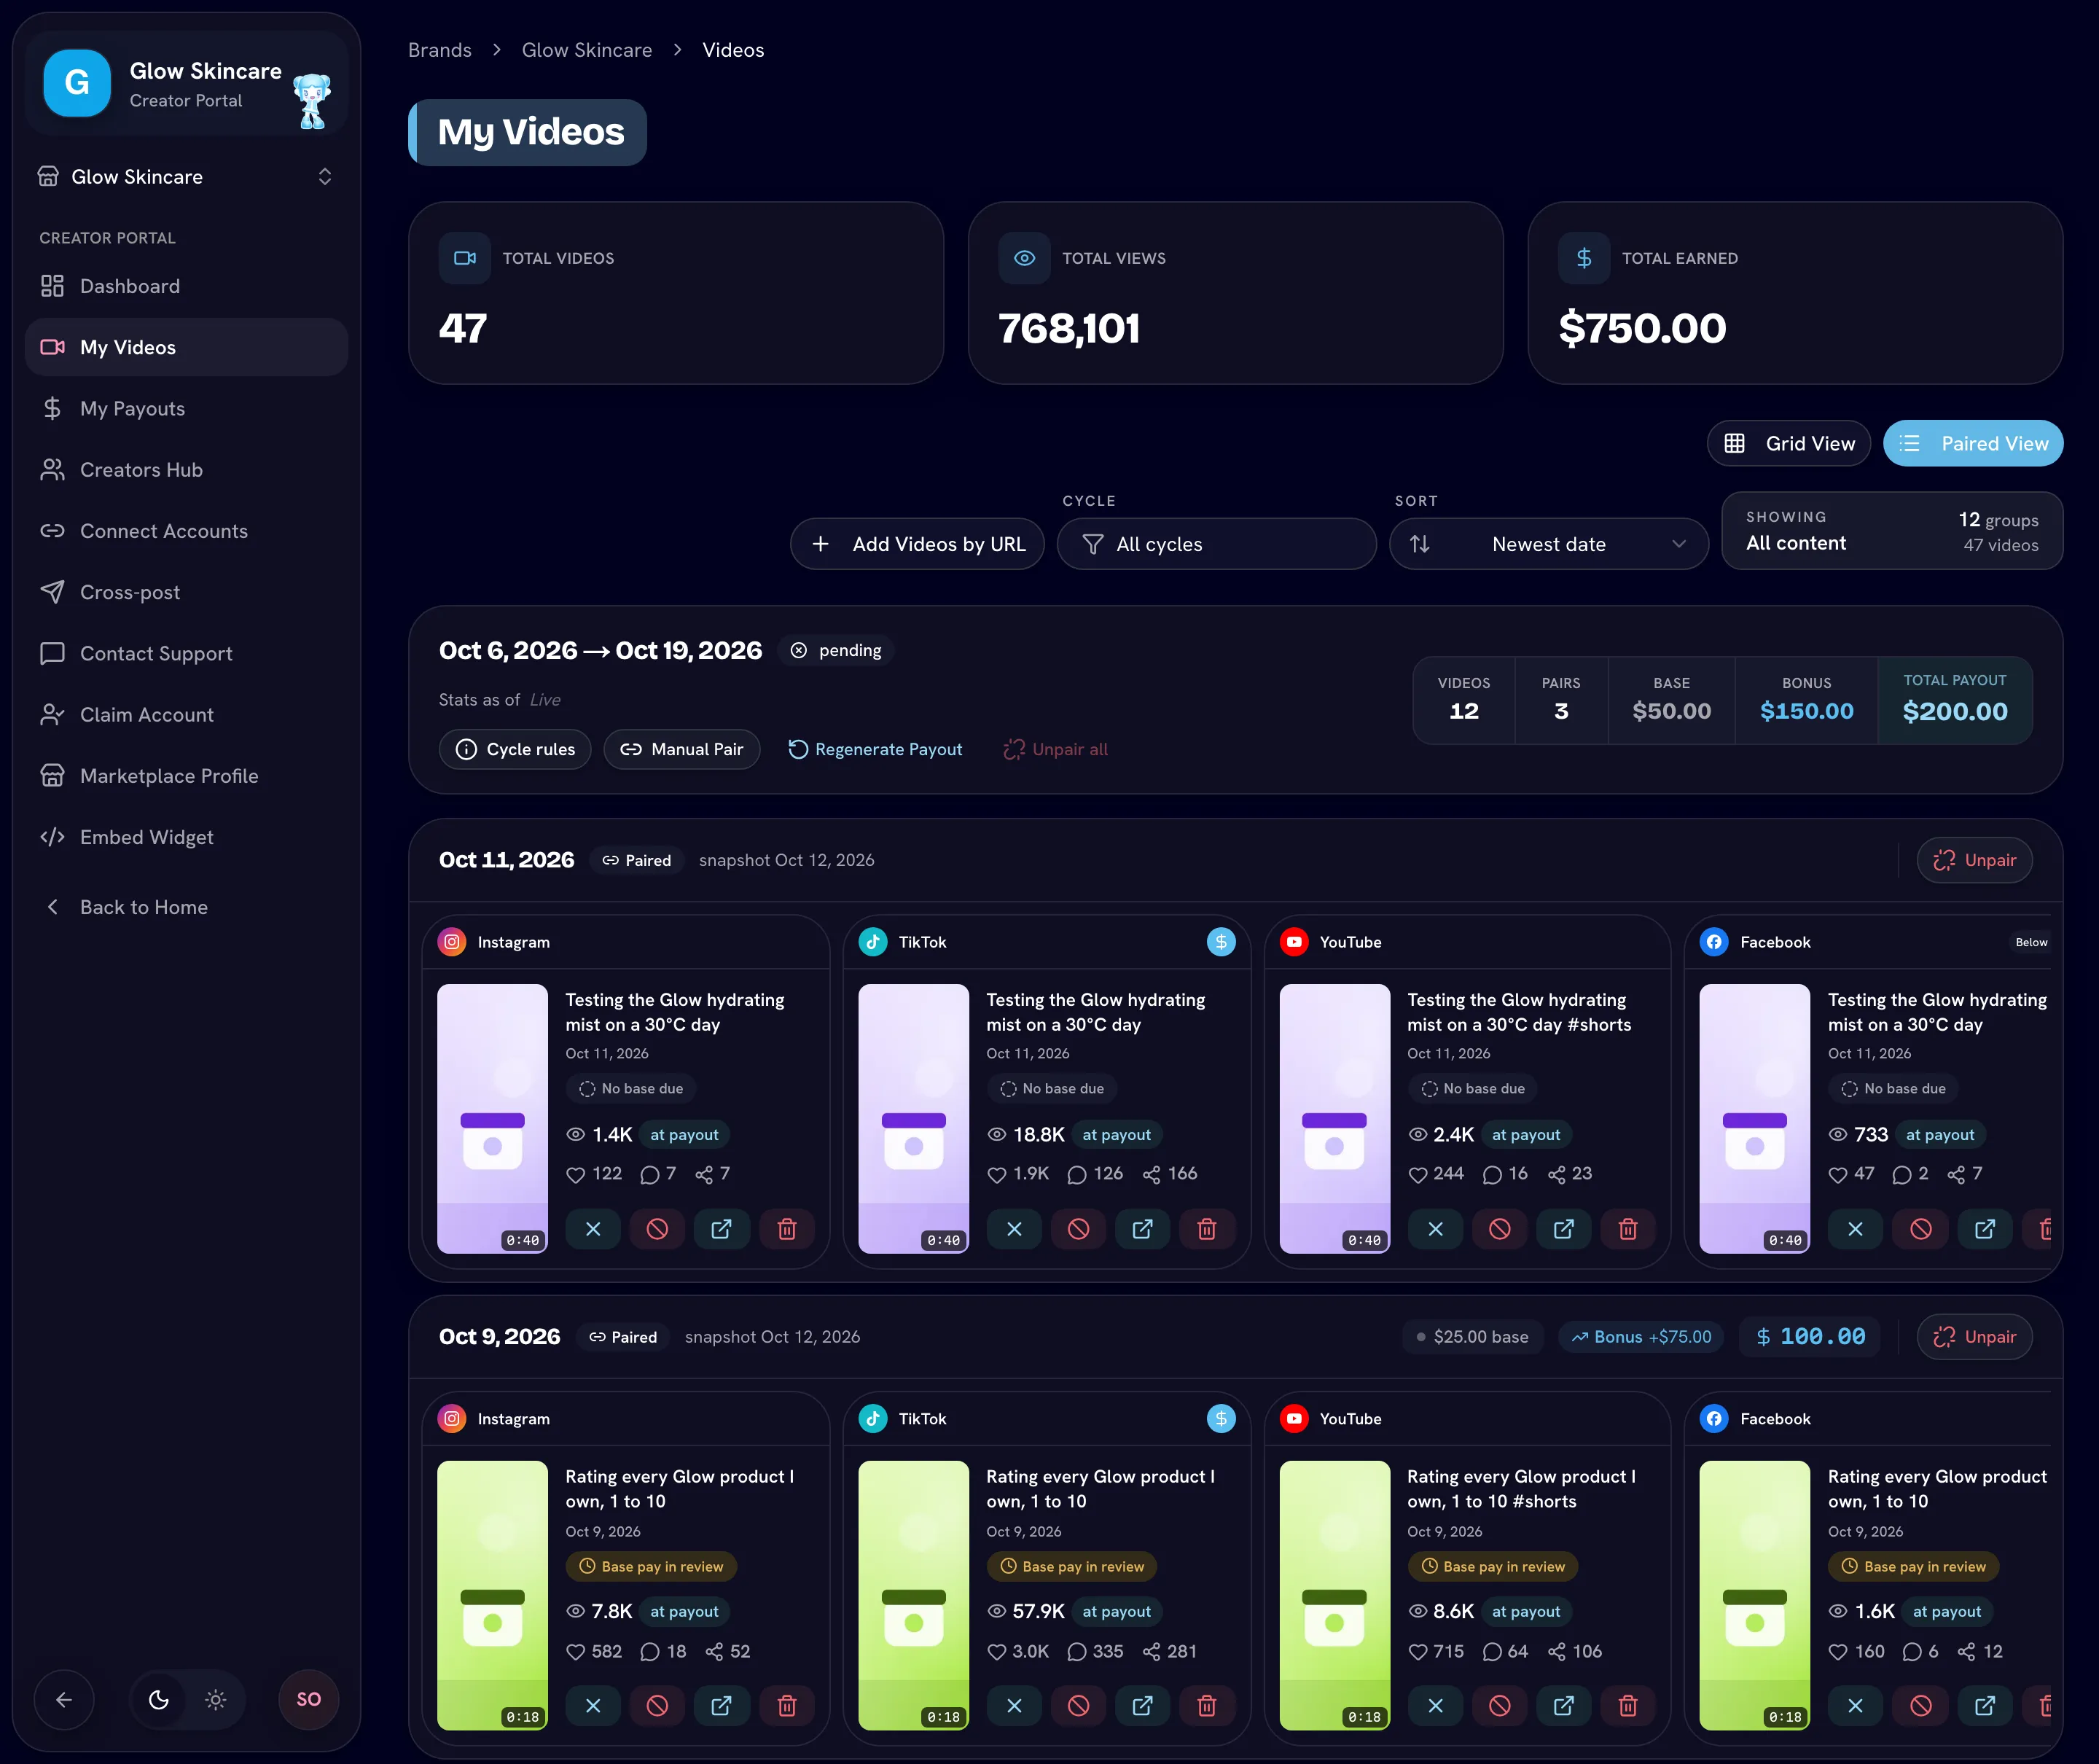
Task: Click the back arrow button in sidebar footer
Action: coord(64,1699)
